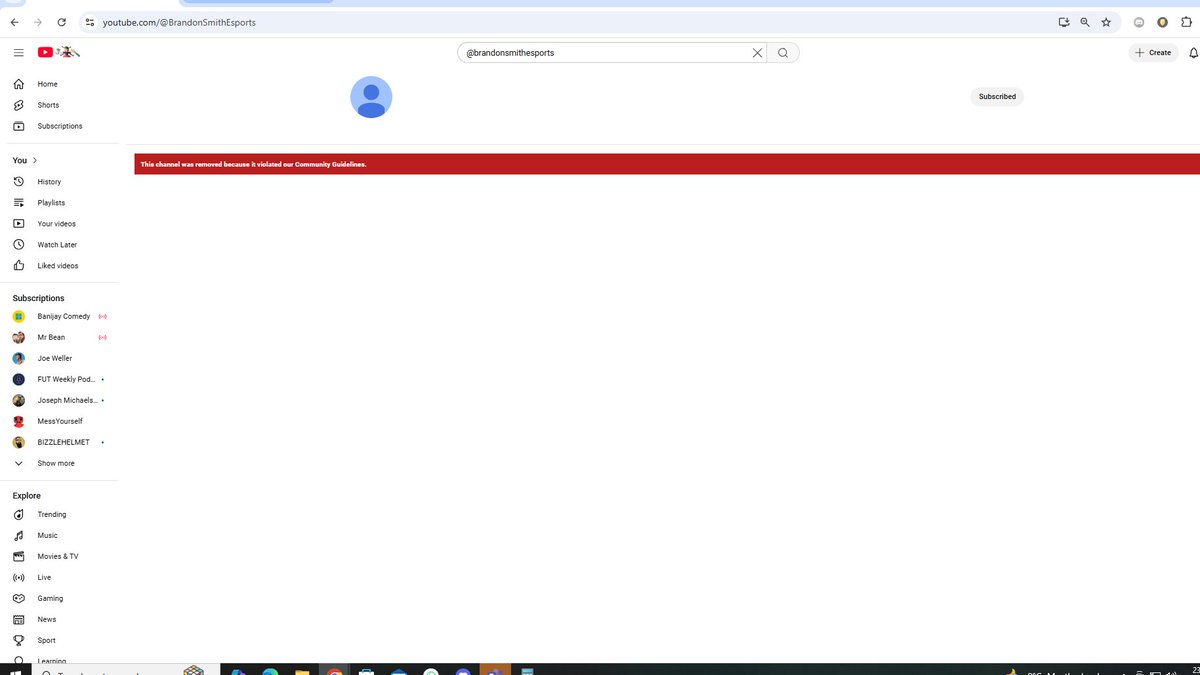
Task: Click the Subscribed button
Action: coord(997,97)
